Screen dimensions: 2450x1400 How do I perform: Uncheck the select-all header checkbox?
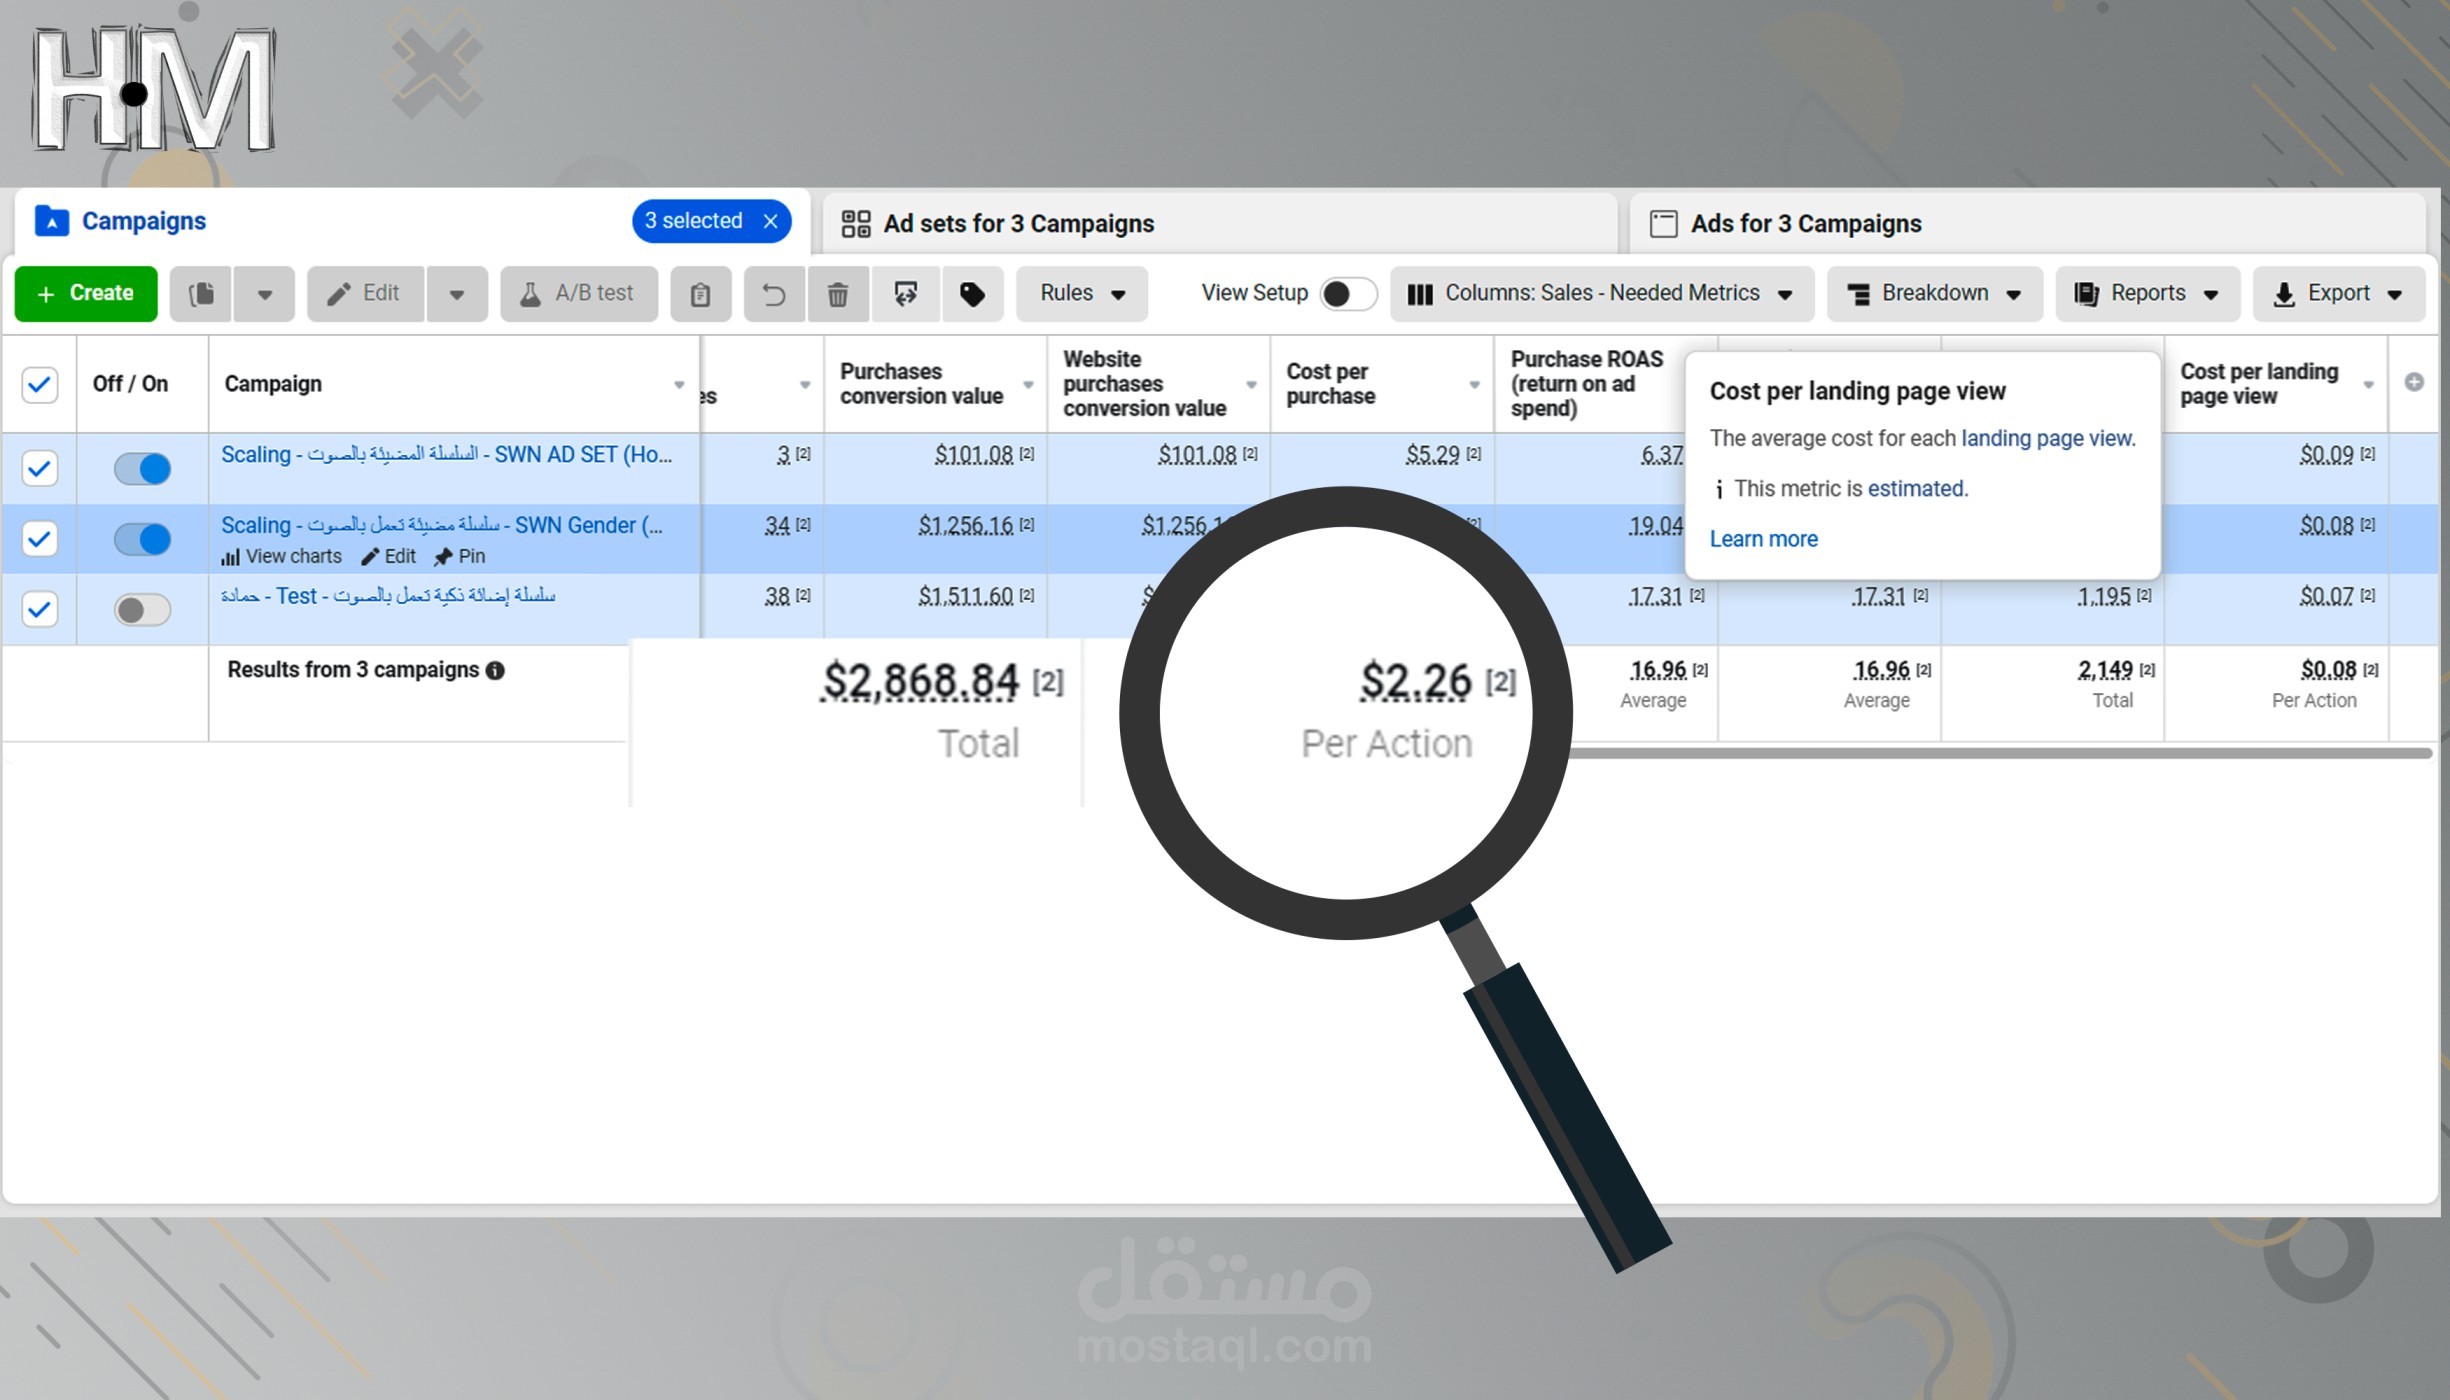coord(40,384)
